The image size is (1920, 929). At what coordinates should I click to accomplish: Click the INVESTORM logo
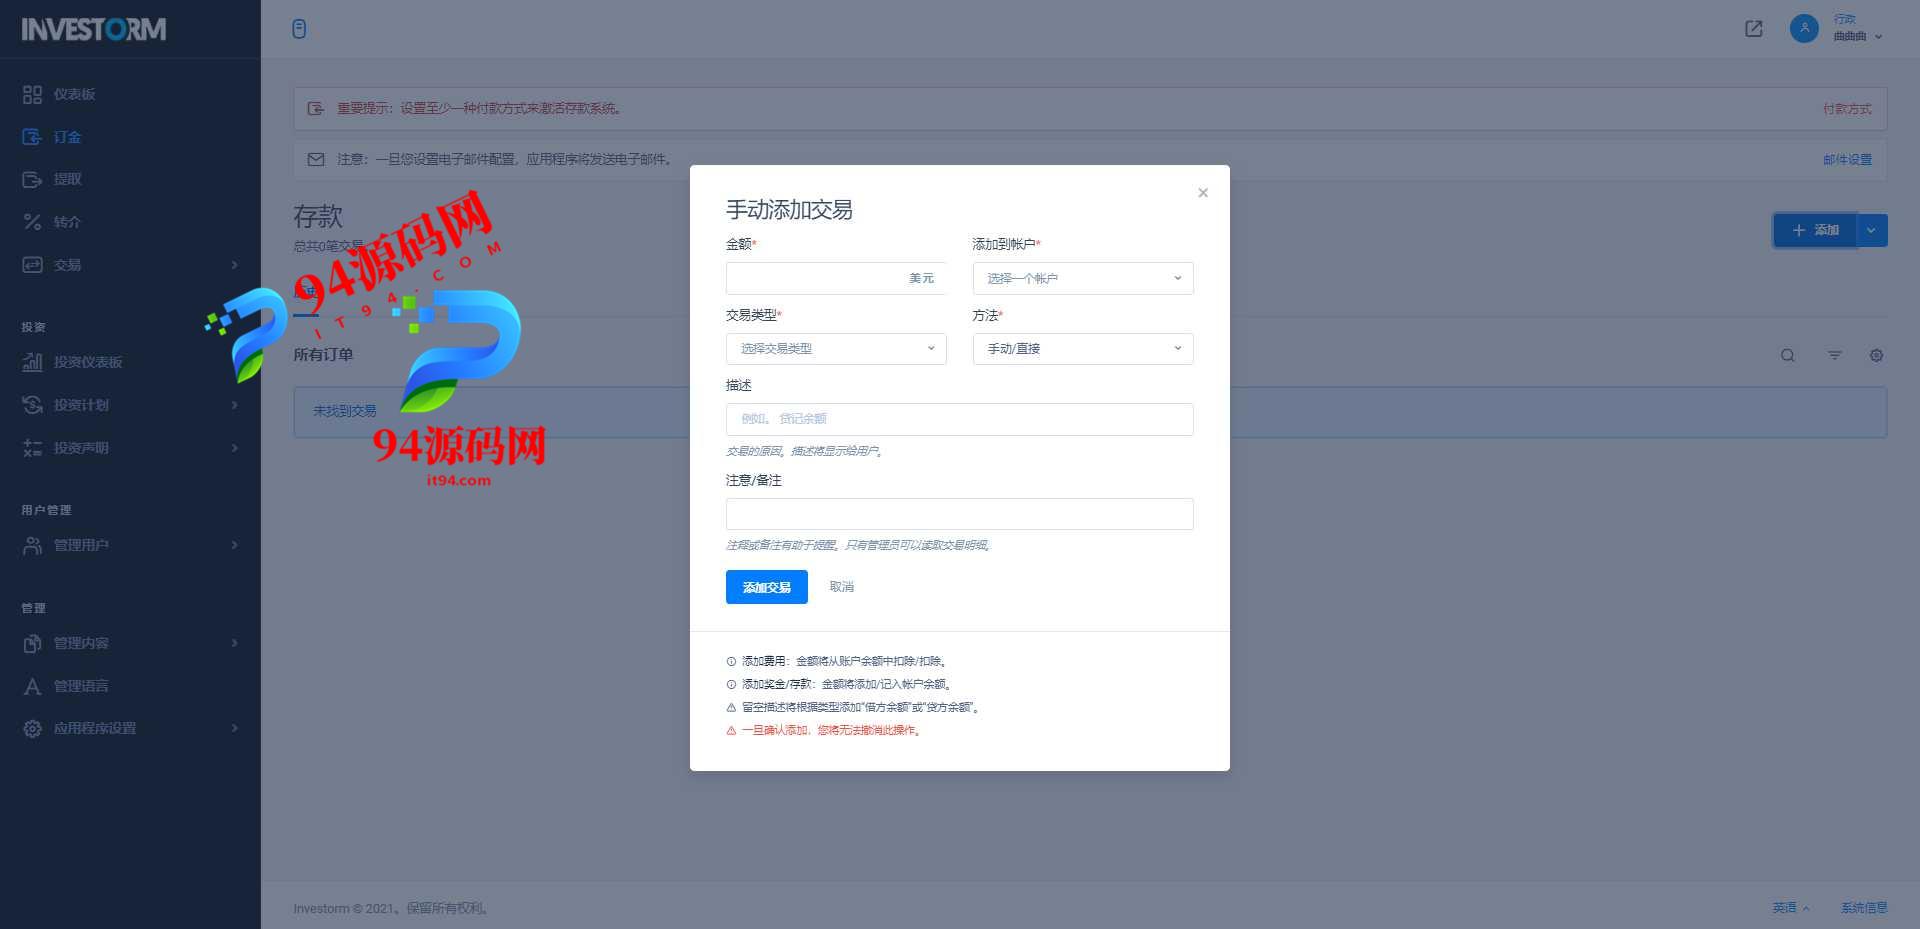click(x=94, y=29)
